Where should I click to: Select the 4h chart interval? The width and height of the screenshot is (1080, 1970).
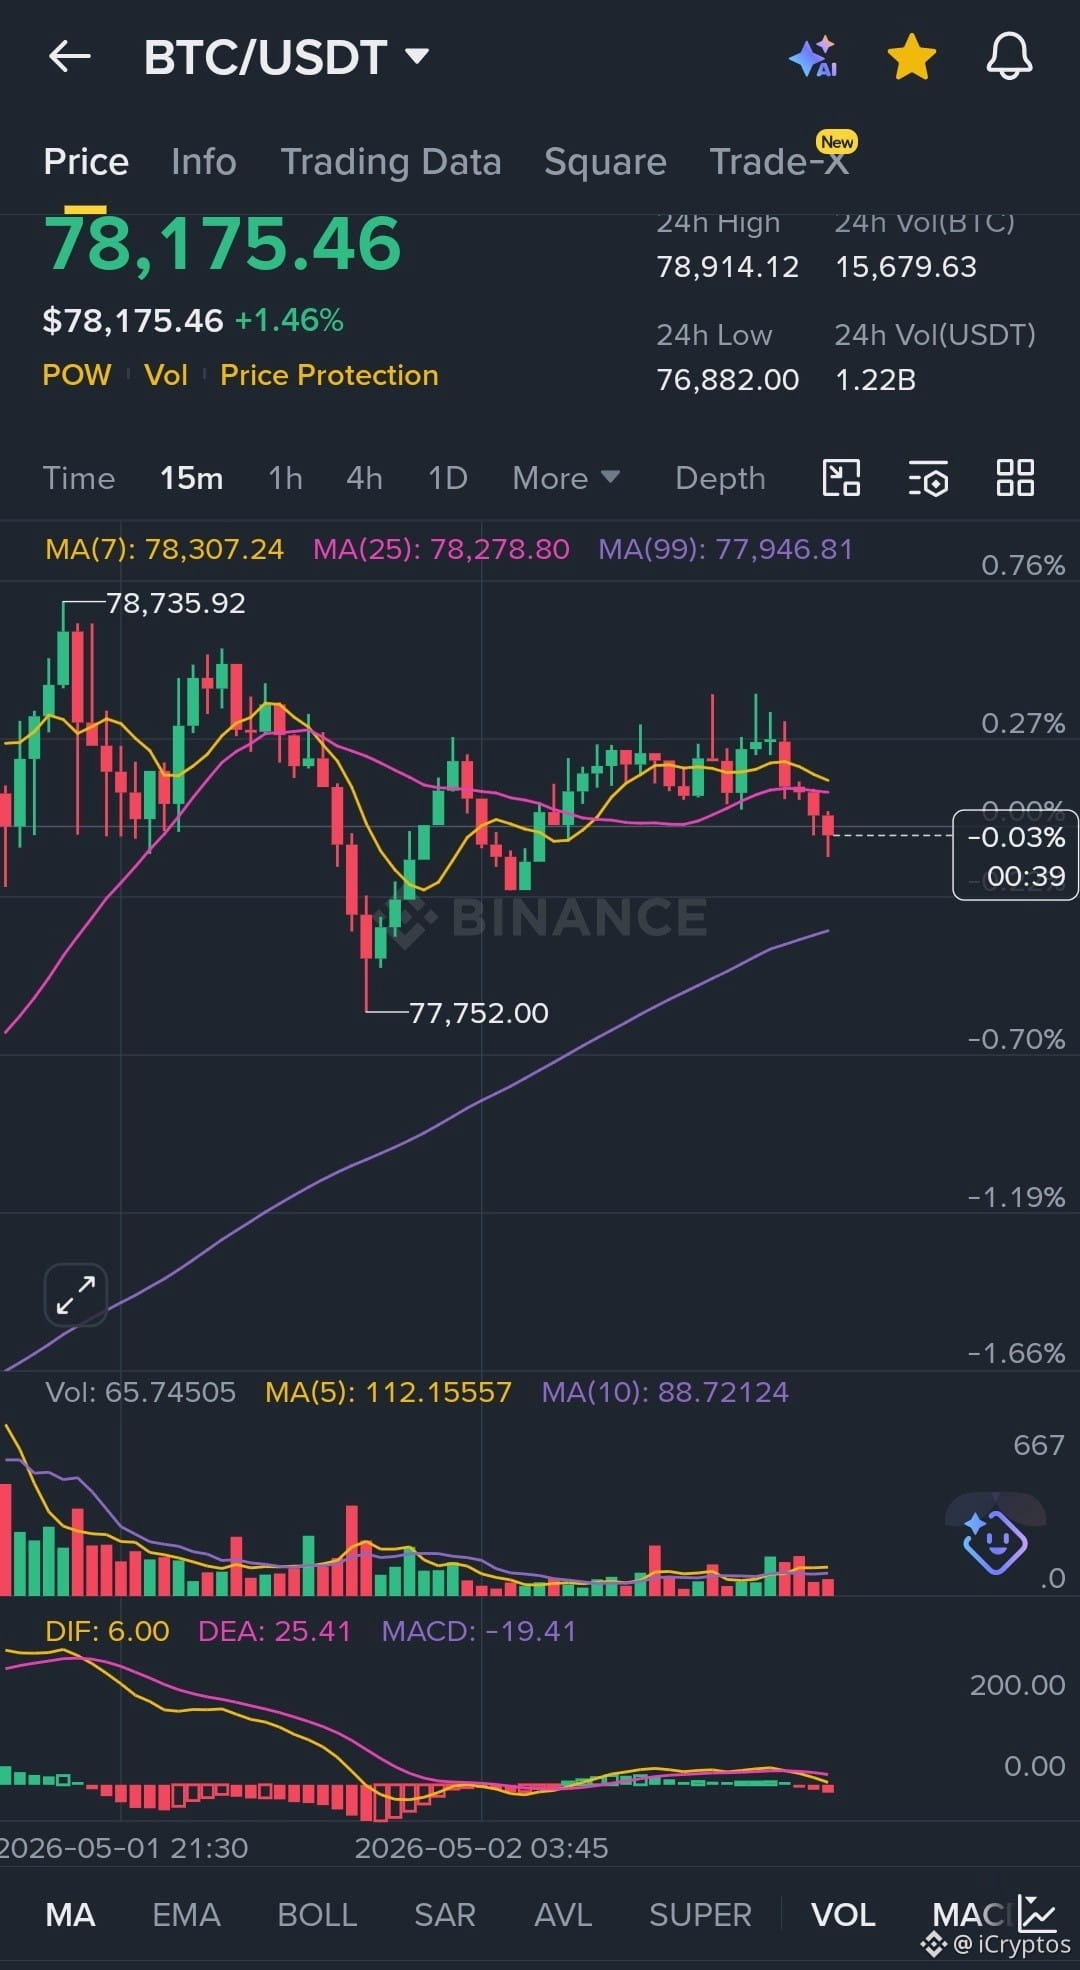(365, 478)
